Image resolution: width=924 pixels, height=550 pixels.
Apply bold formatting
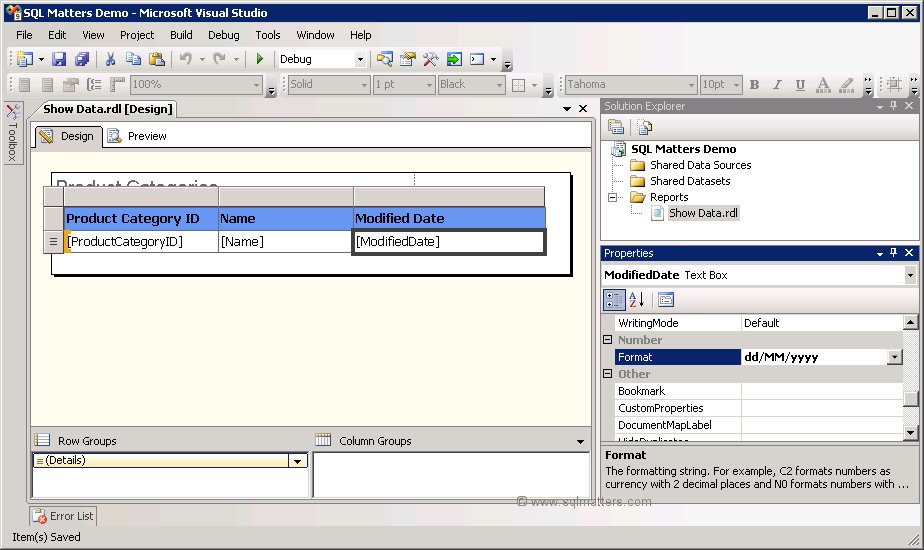tap(754, 85)
